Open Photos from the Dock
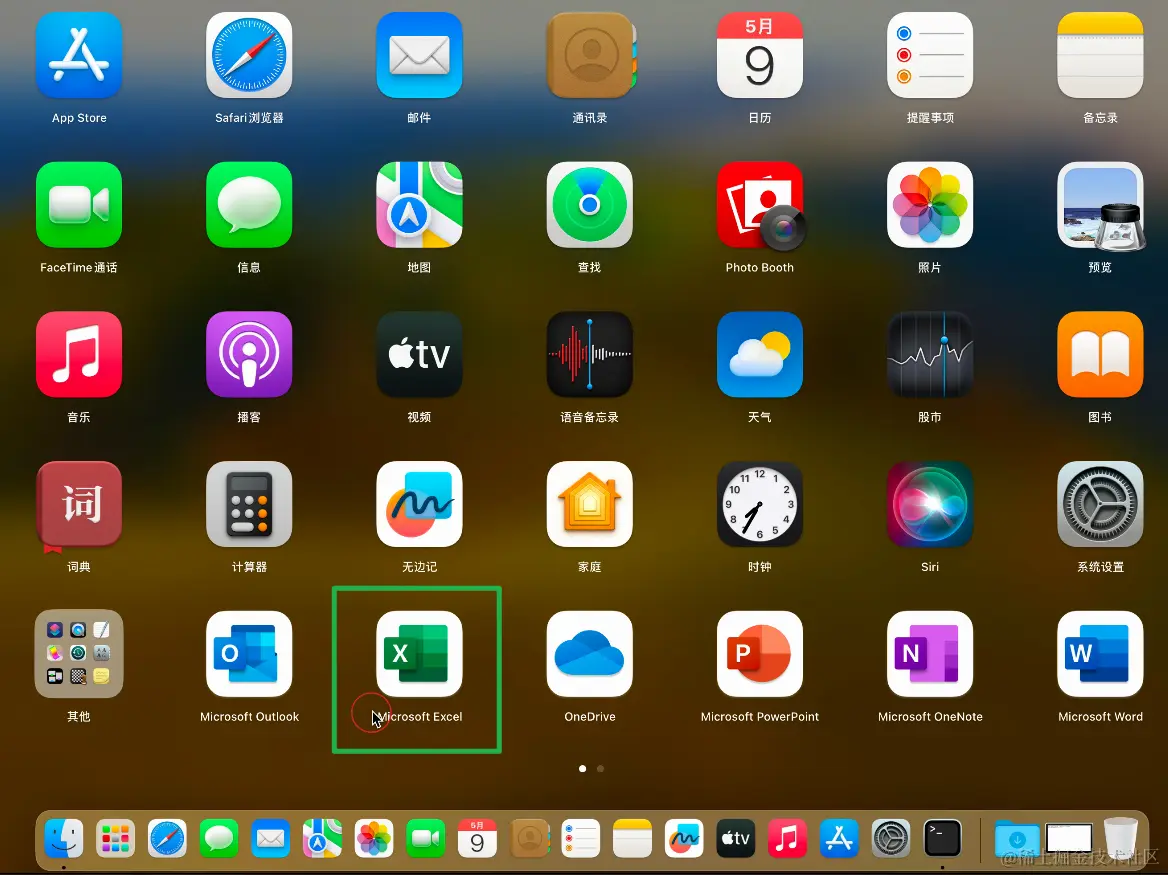This screenshot has height=875, width=1168. pyautogui.click(x=374, y=839)
